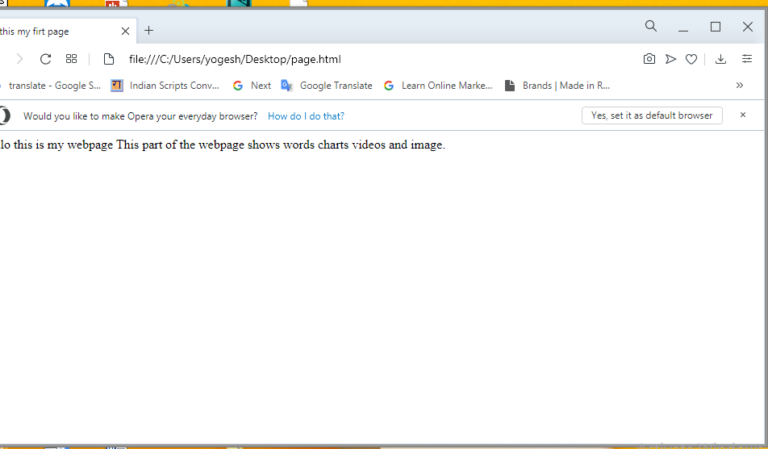The image size is (768, 449).
Task: Click the search tabs magnifier icon
Action: tap(650, 26)
